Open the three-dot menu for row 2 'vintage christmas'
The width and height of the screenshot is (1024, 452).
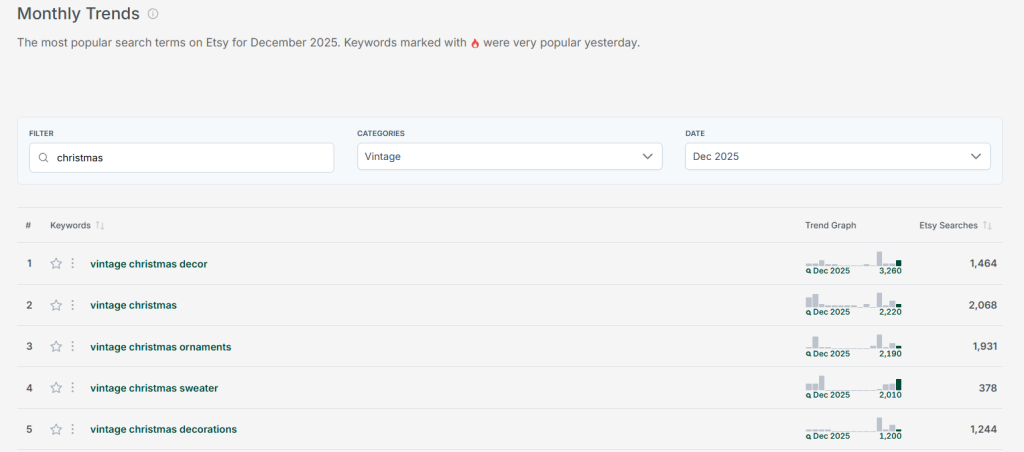tap(72, 305)
